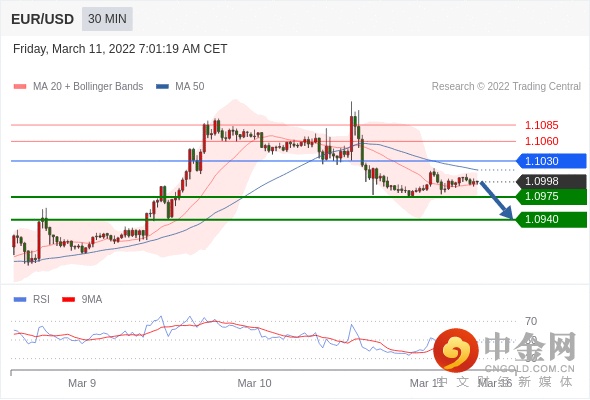The height and width of the screenshot is (400, 590).
Task: Open Research Trading Central copyright link
Action: 506,87
